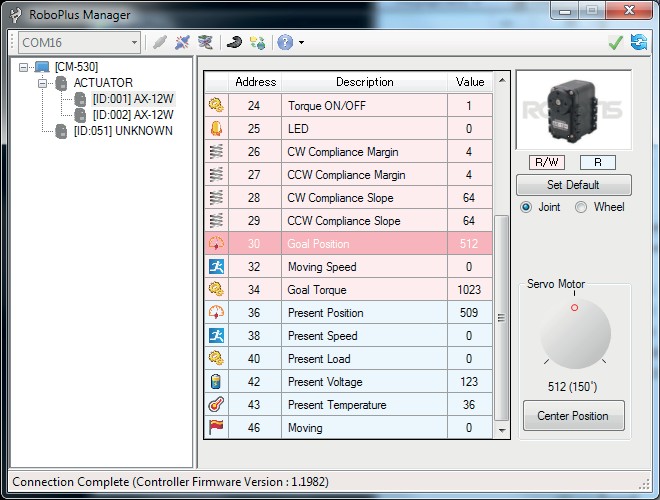The height and width of the screenshot is (500, 660).
Task: Click the Servo Motor position dial
Action: tap(574, 334)
